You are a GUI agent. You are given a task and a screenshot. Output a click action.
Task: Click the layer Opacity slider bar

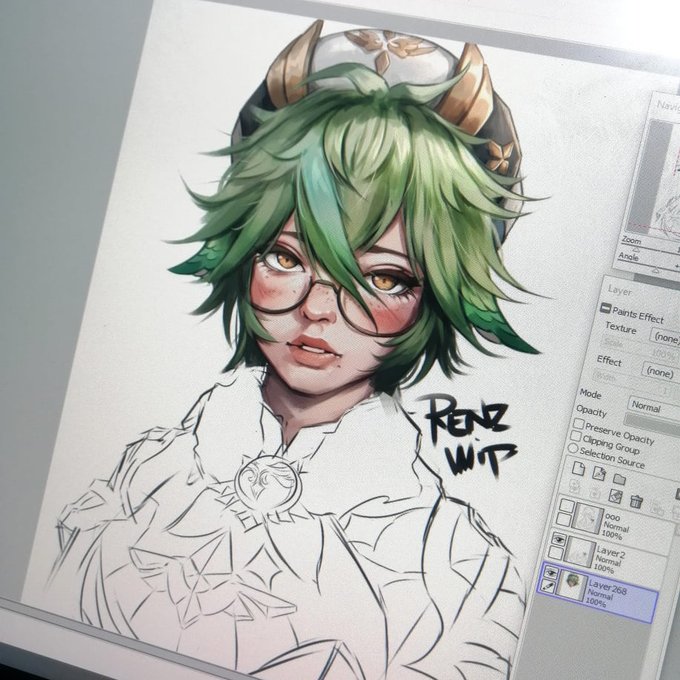pos(652,424)
